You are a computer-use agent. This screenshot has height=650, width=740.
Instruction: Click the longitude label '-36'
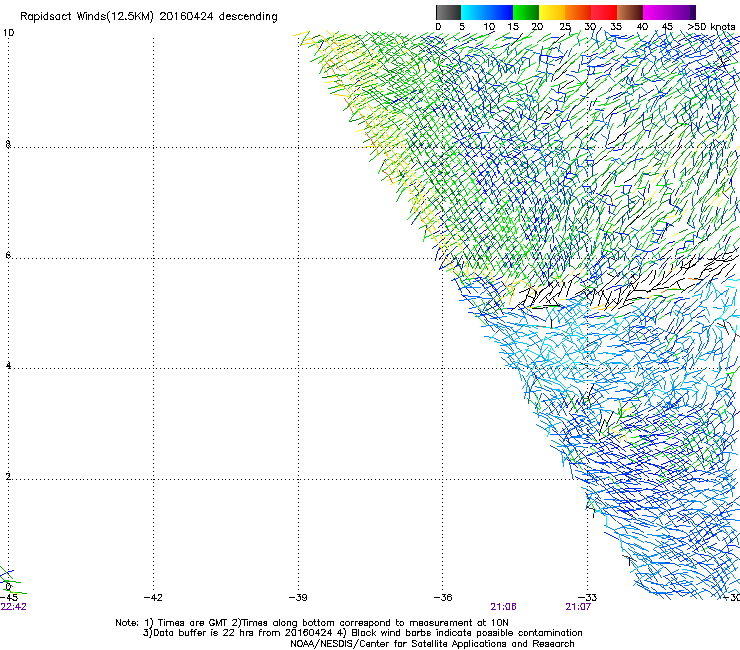point(443,598)
